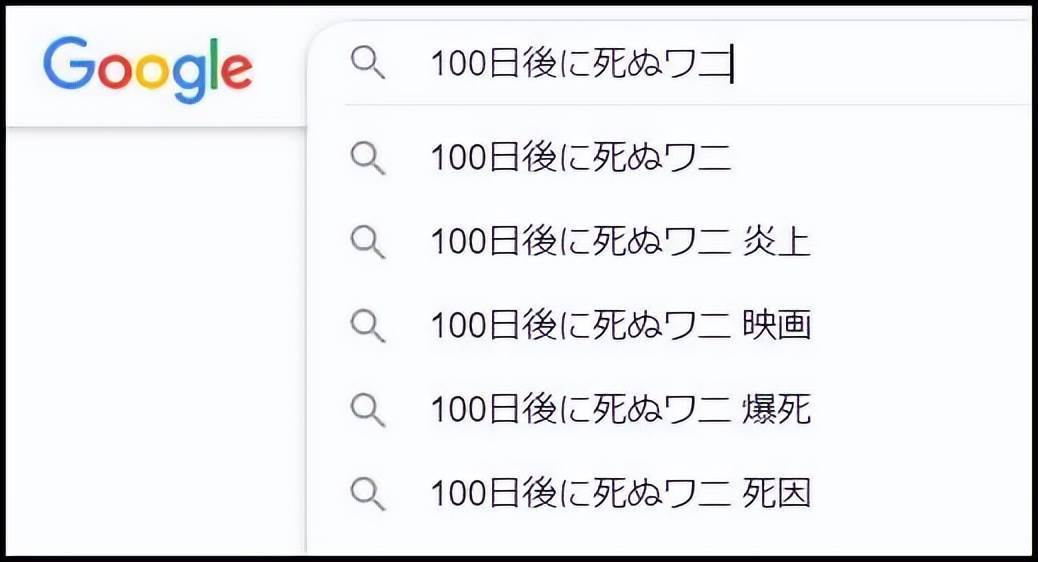1038x562 pixels.
Task: Click the word 炎上 in the suggestions list
Action: click(x=777, y=242)
